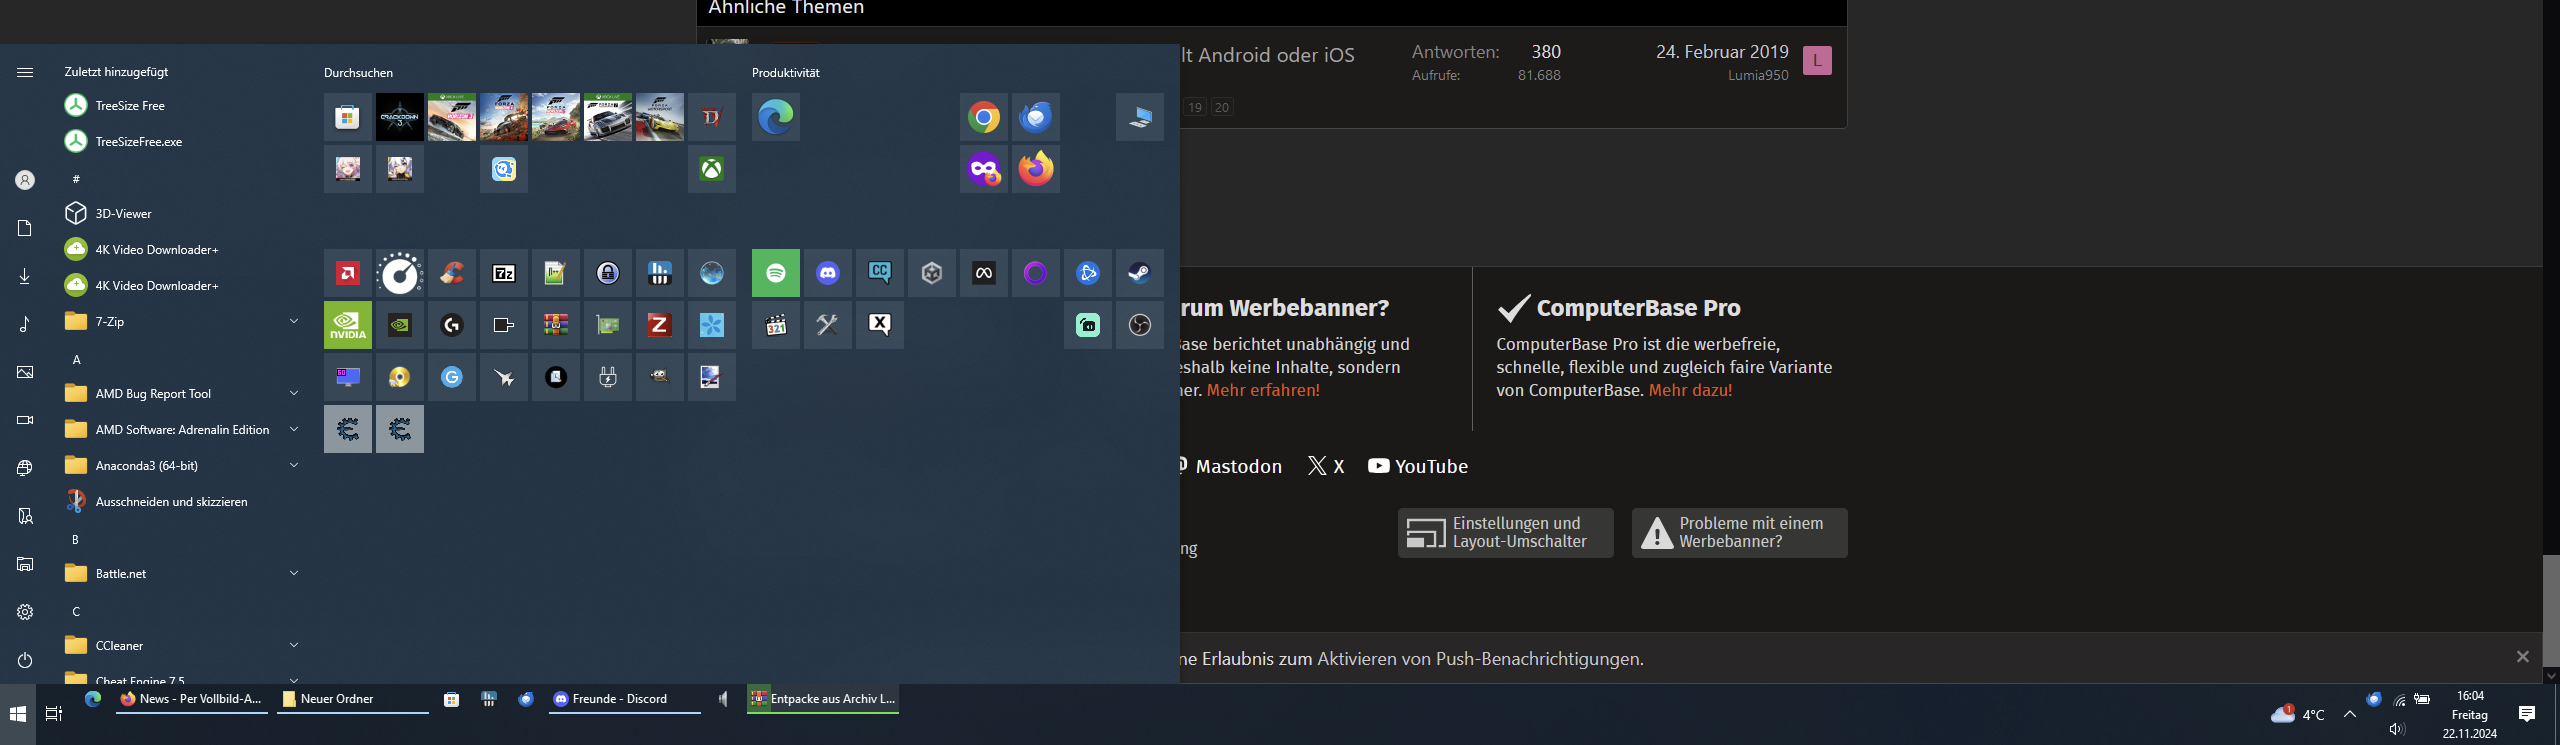
Task: Open the green NVIDIA tile
Action: pyautogui.click(x=347, y=325)
